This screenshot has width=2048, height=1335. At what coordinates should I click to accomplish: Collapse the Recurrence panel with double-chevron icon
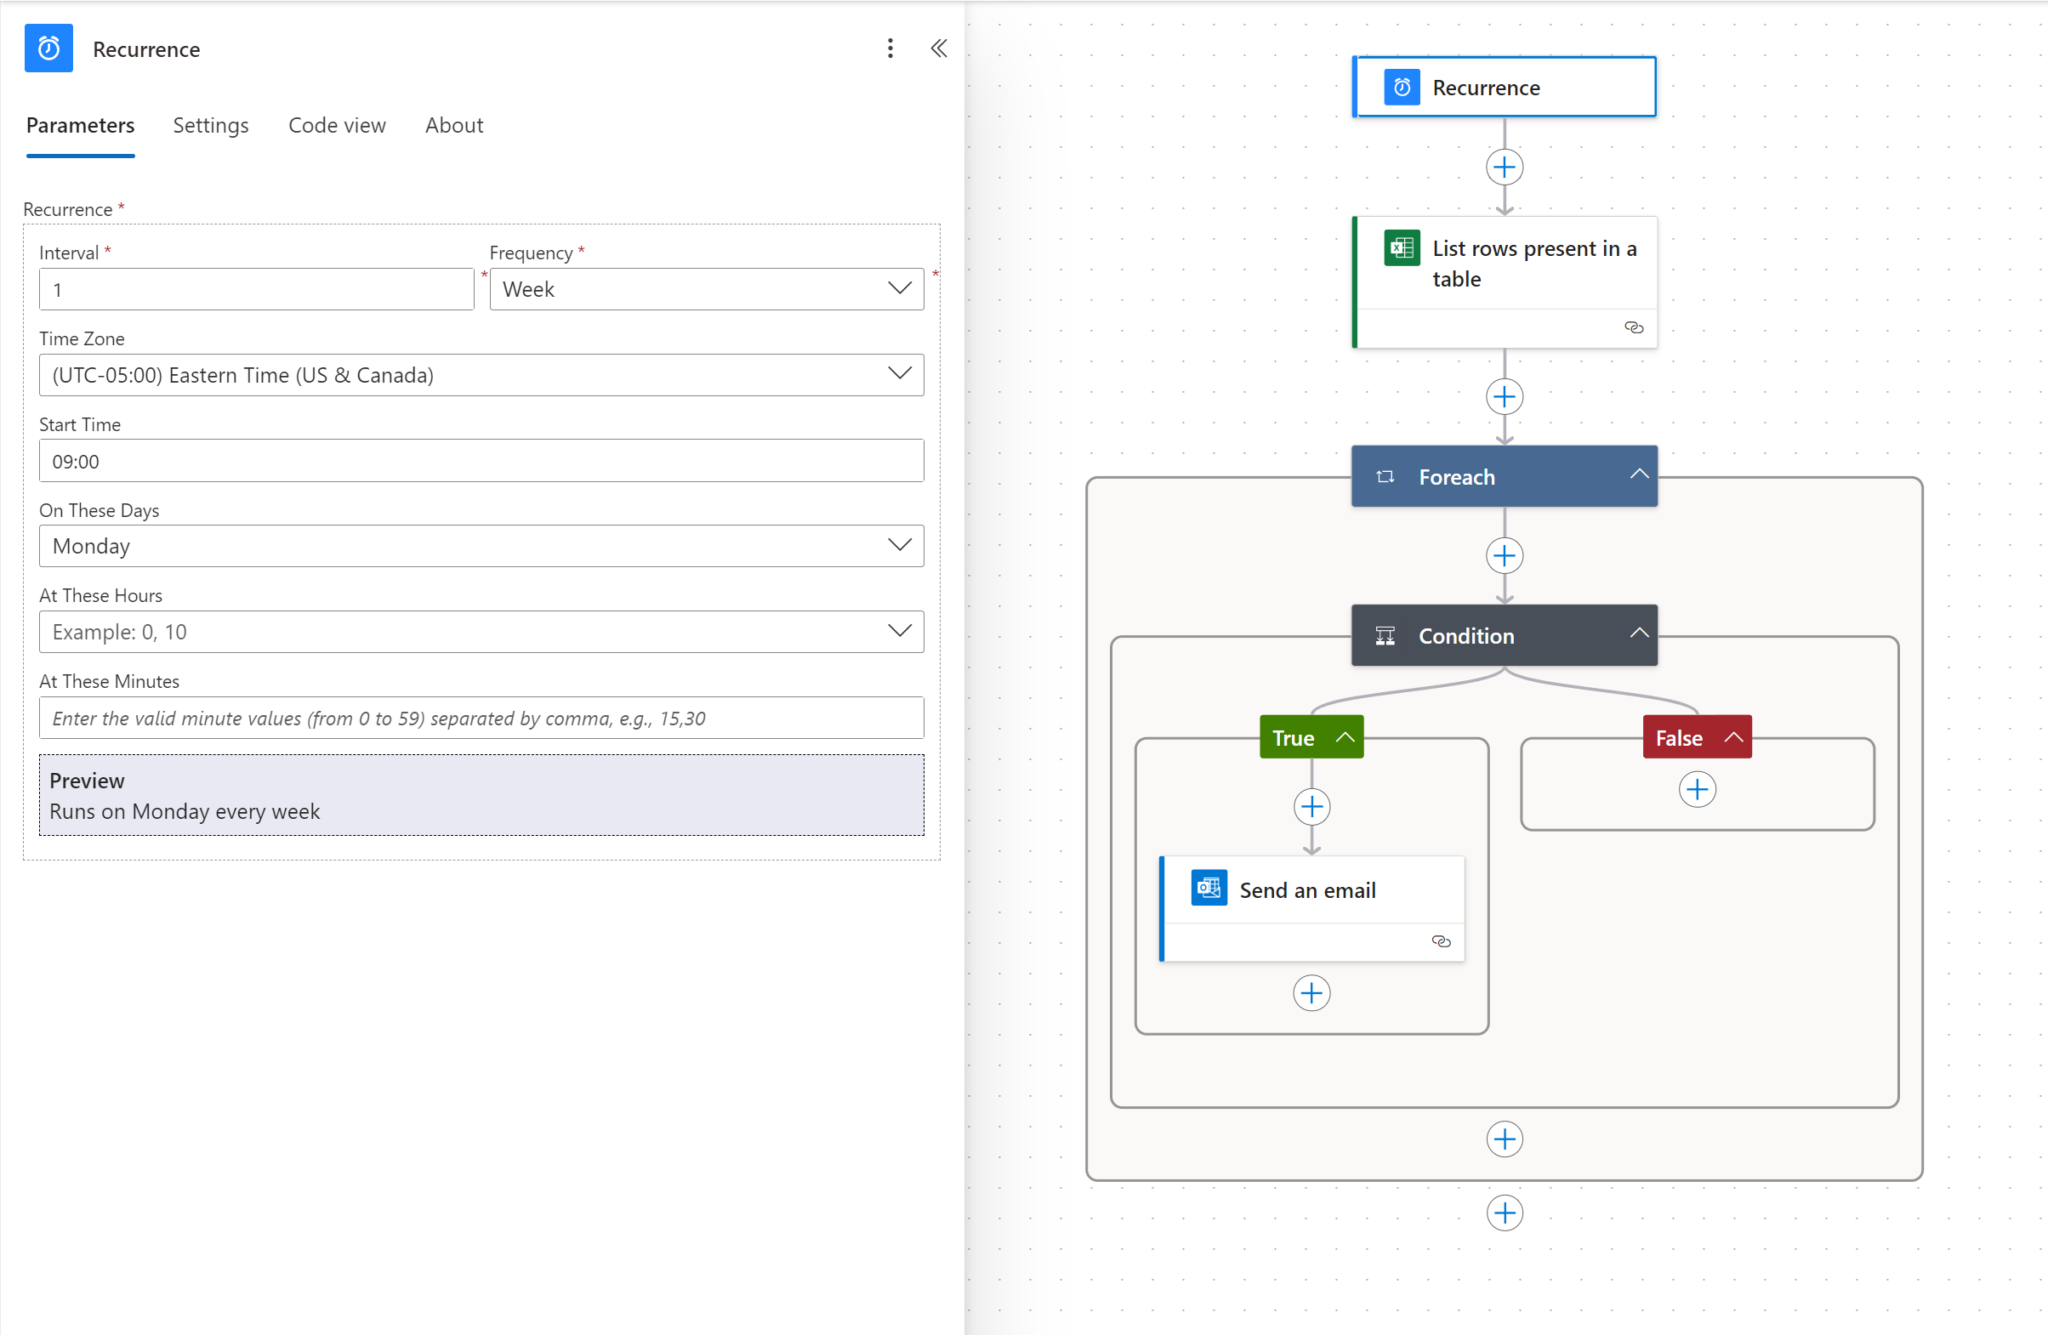pos(938,49)
